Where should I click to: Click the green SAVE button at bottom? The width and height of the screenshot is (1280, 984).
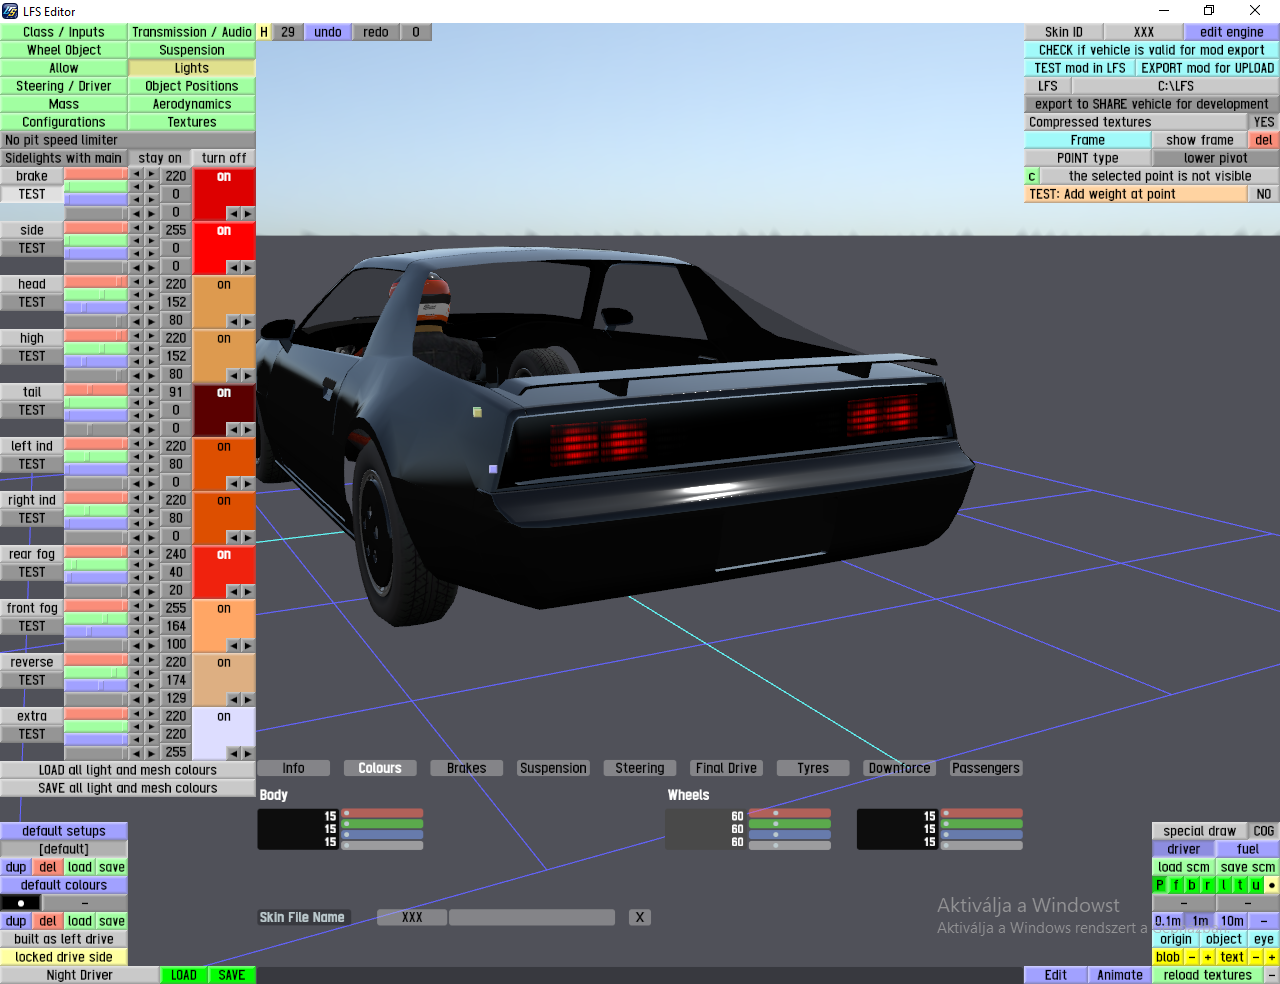click(232, 975)
